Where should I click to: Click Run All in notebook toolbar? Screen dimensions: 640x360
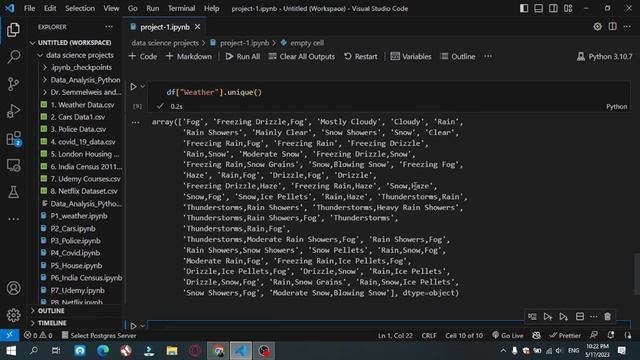243,56
